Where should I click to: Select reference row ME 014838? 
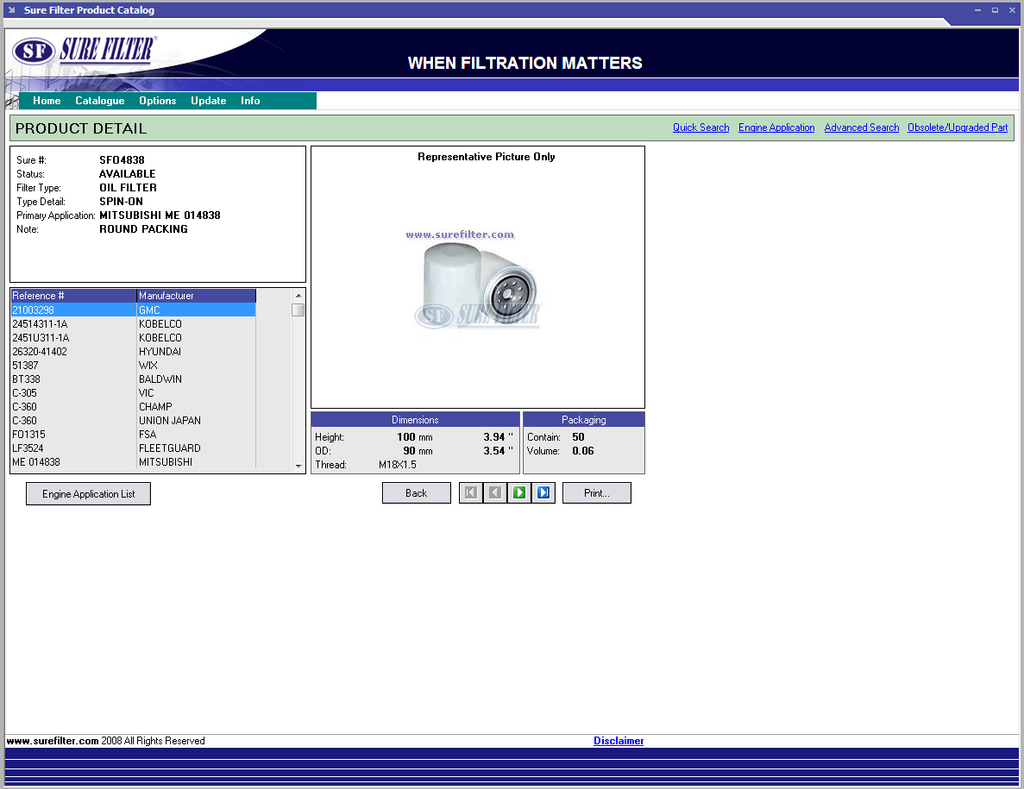pos(133,462)
